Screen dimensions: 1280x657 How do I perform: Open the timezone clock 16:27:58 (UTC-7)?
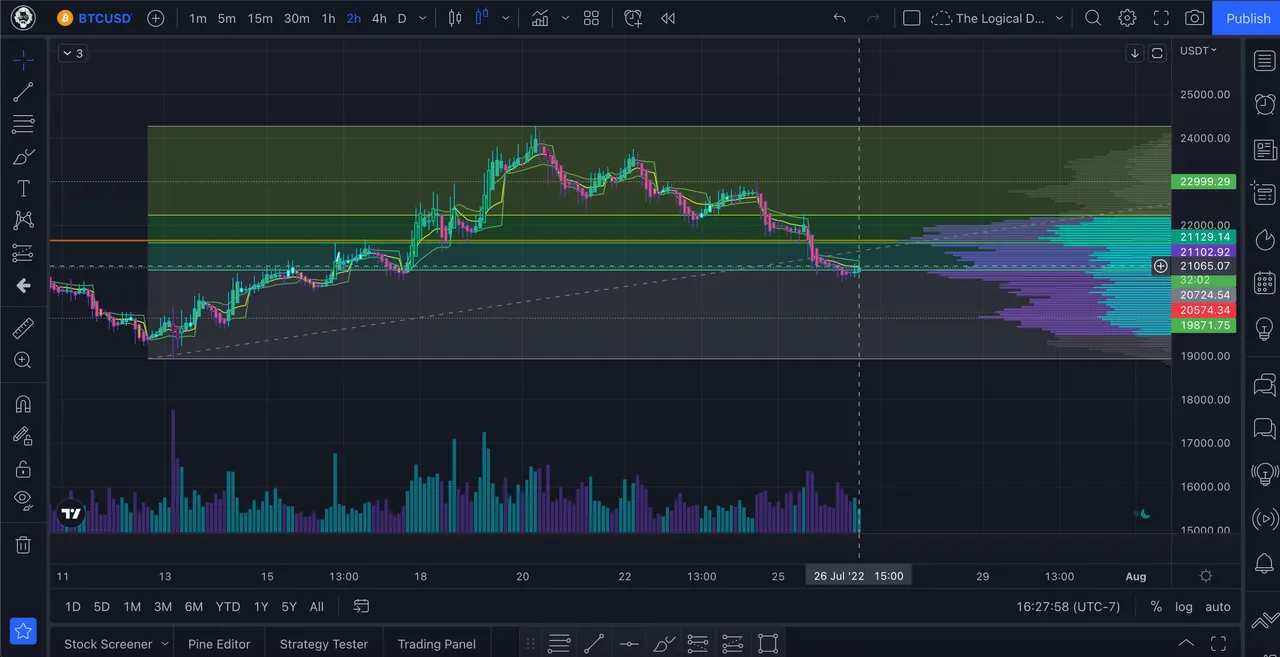click(1068, 606)
